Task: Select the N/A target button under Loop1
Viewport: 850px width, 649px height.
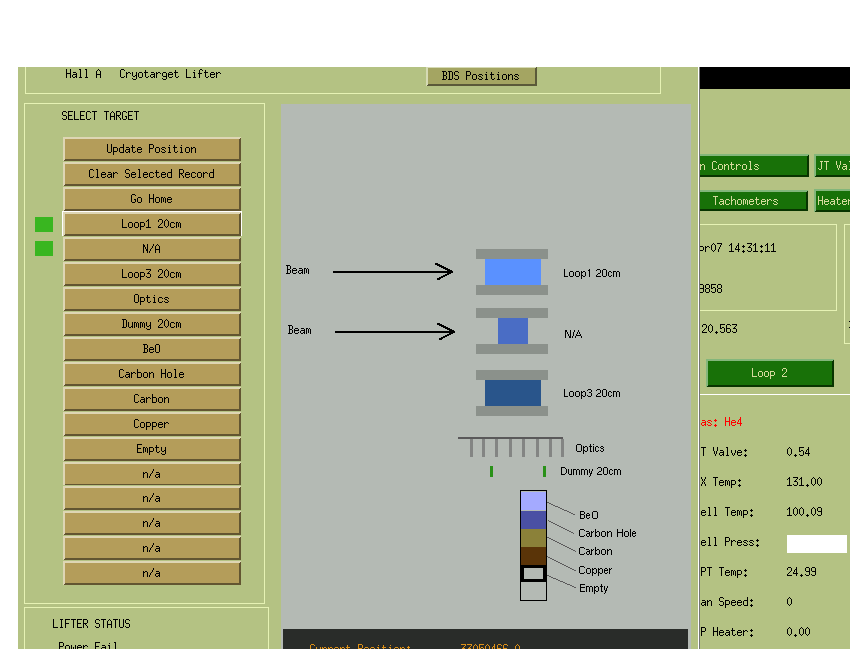Action: tap(152, 249)
